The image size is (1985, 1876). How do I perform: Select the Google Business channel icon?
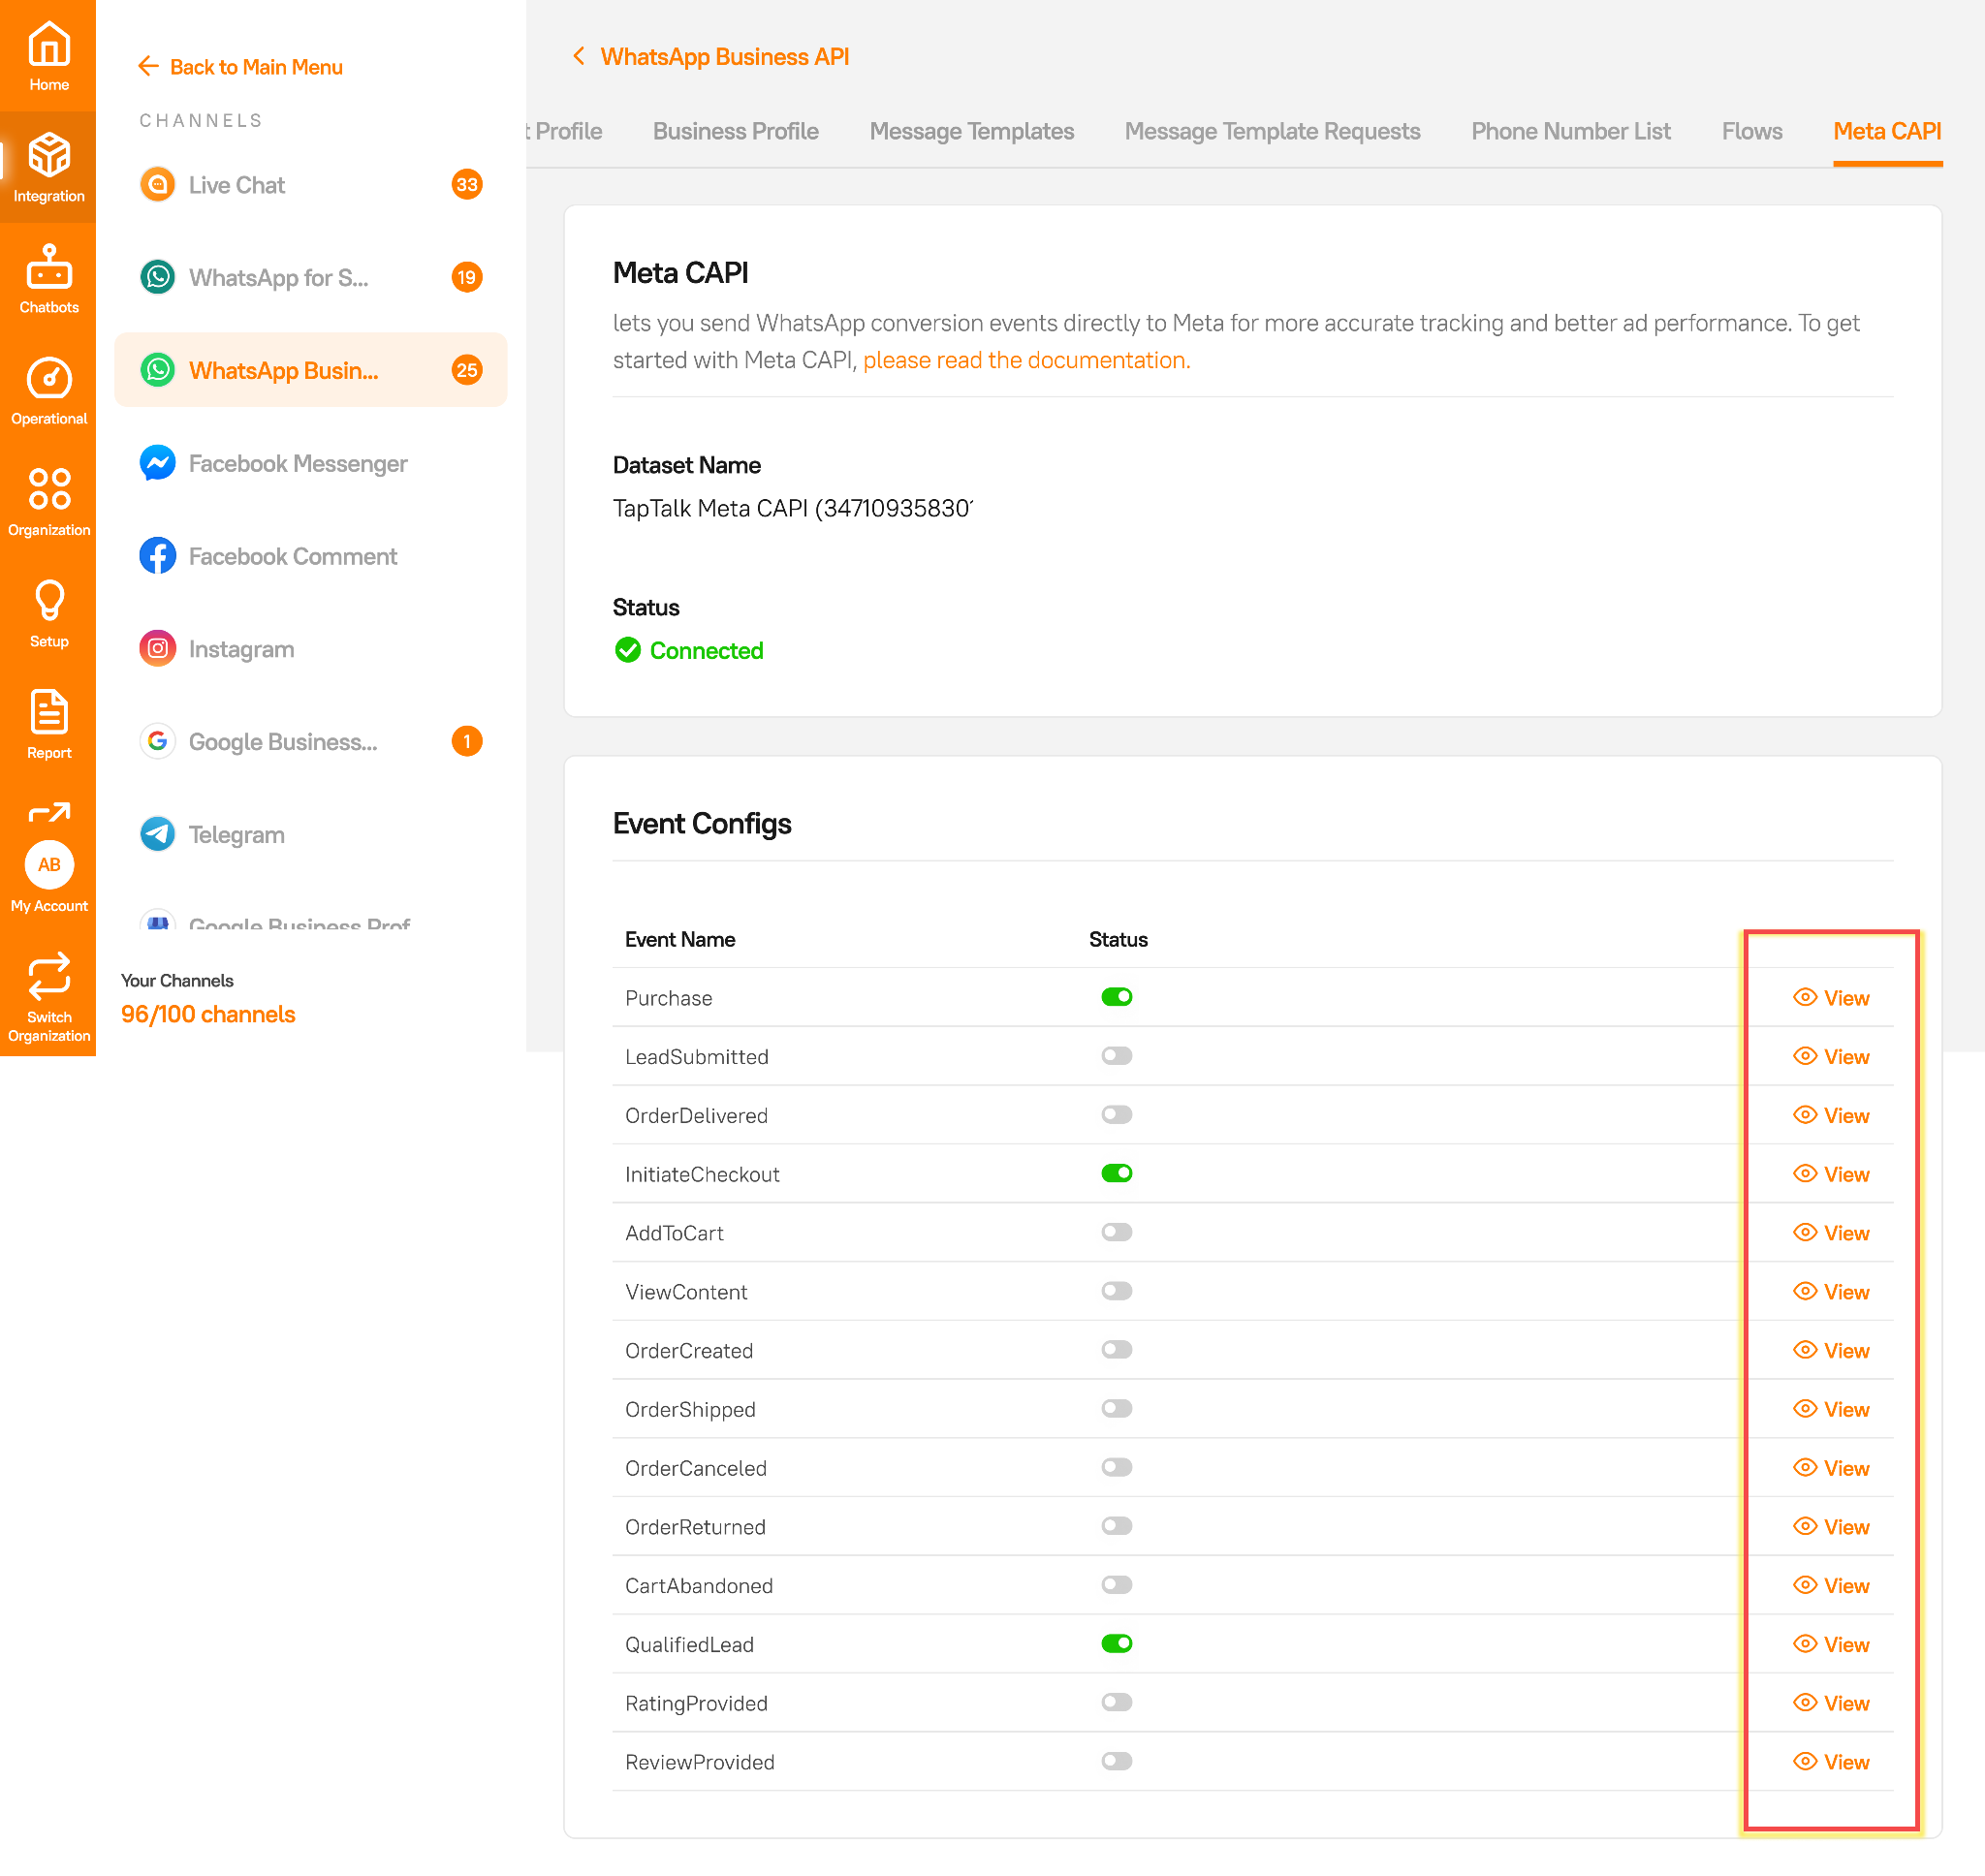tap(158, 741)
